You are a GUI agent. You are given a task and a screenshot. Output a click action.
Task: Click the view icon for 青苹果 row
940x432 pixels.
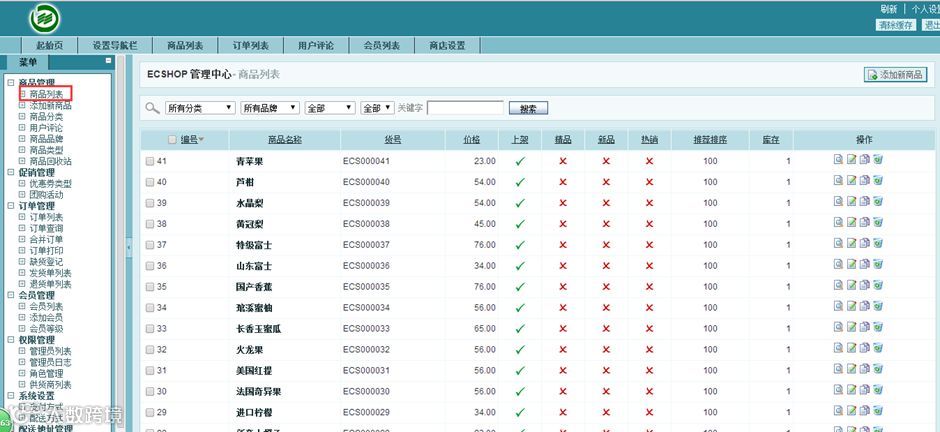click(x=838, y=159)
